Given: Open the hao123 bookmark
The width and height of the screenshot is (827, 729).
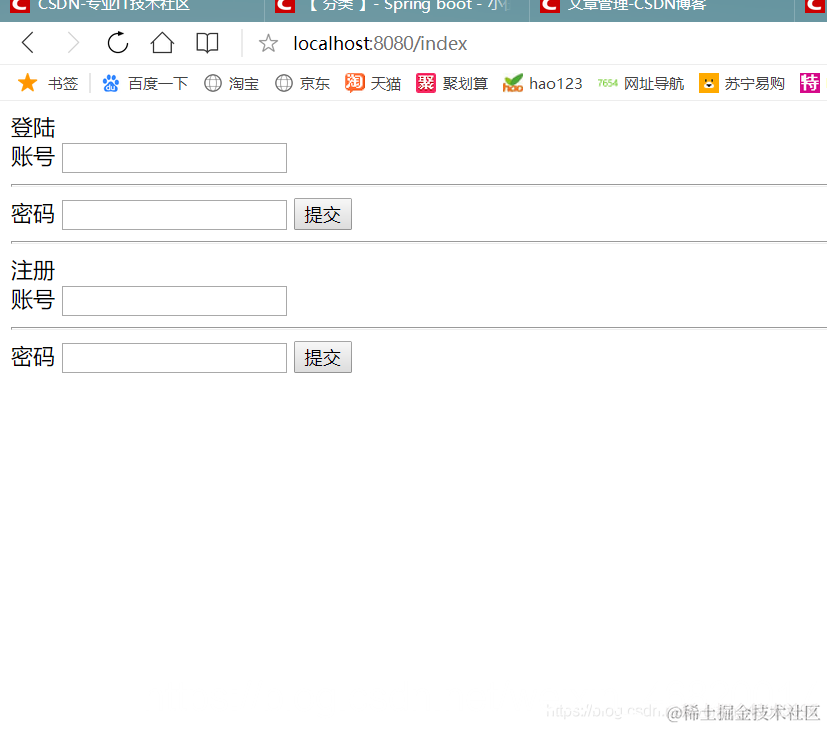Looking at the screenshot, I should click(x=542, y=83).
